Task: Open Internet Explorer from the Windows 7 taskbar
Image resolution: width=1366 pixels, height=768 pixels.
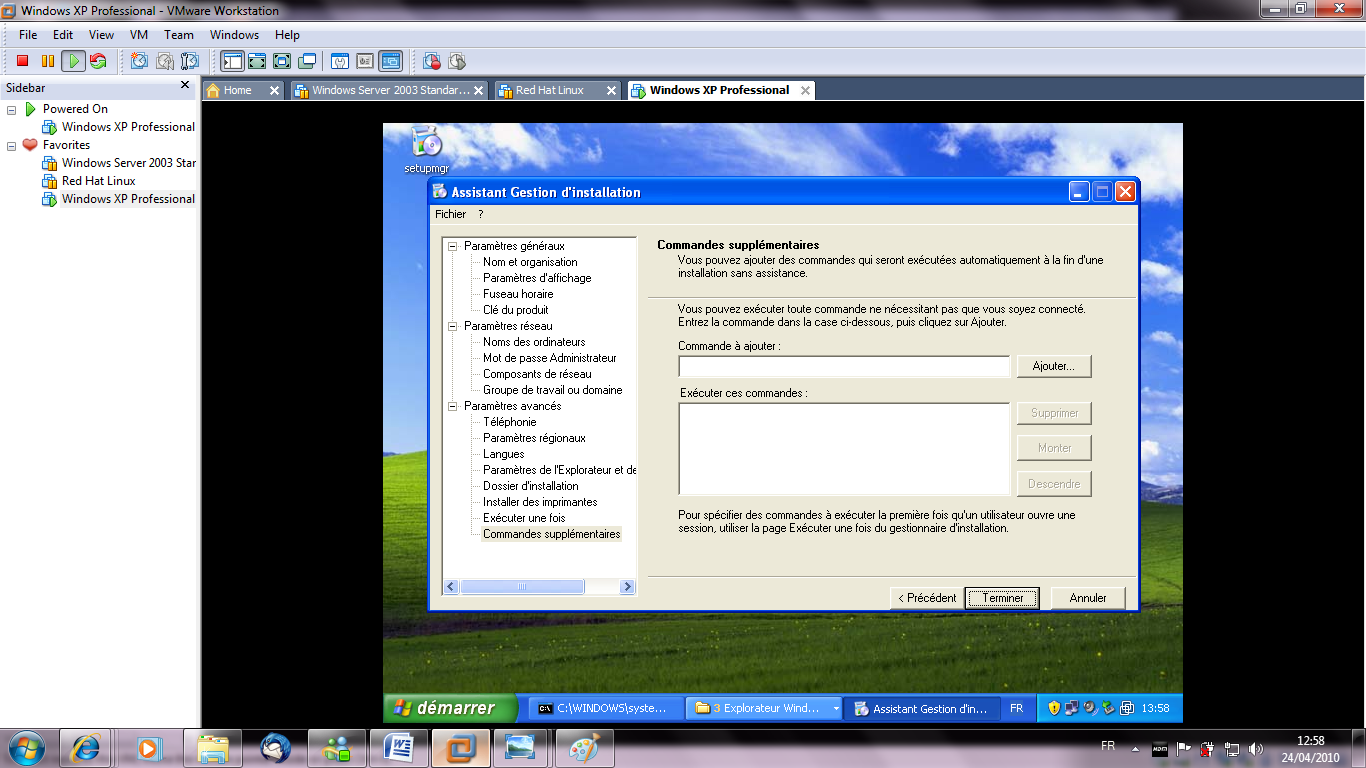Action: pos(85,748)
